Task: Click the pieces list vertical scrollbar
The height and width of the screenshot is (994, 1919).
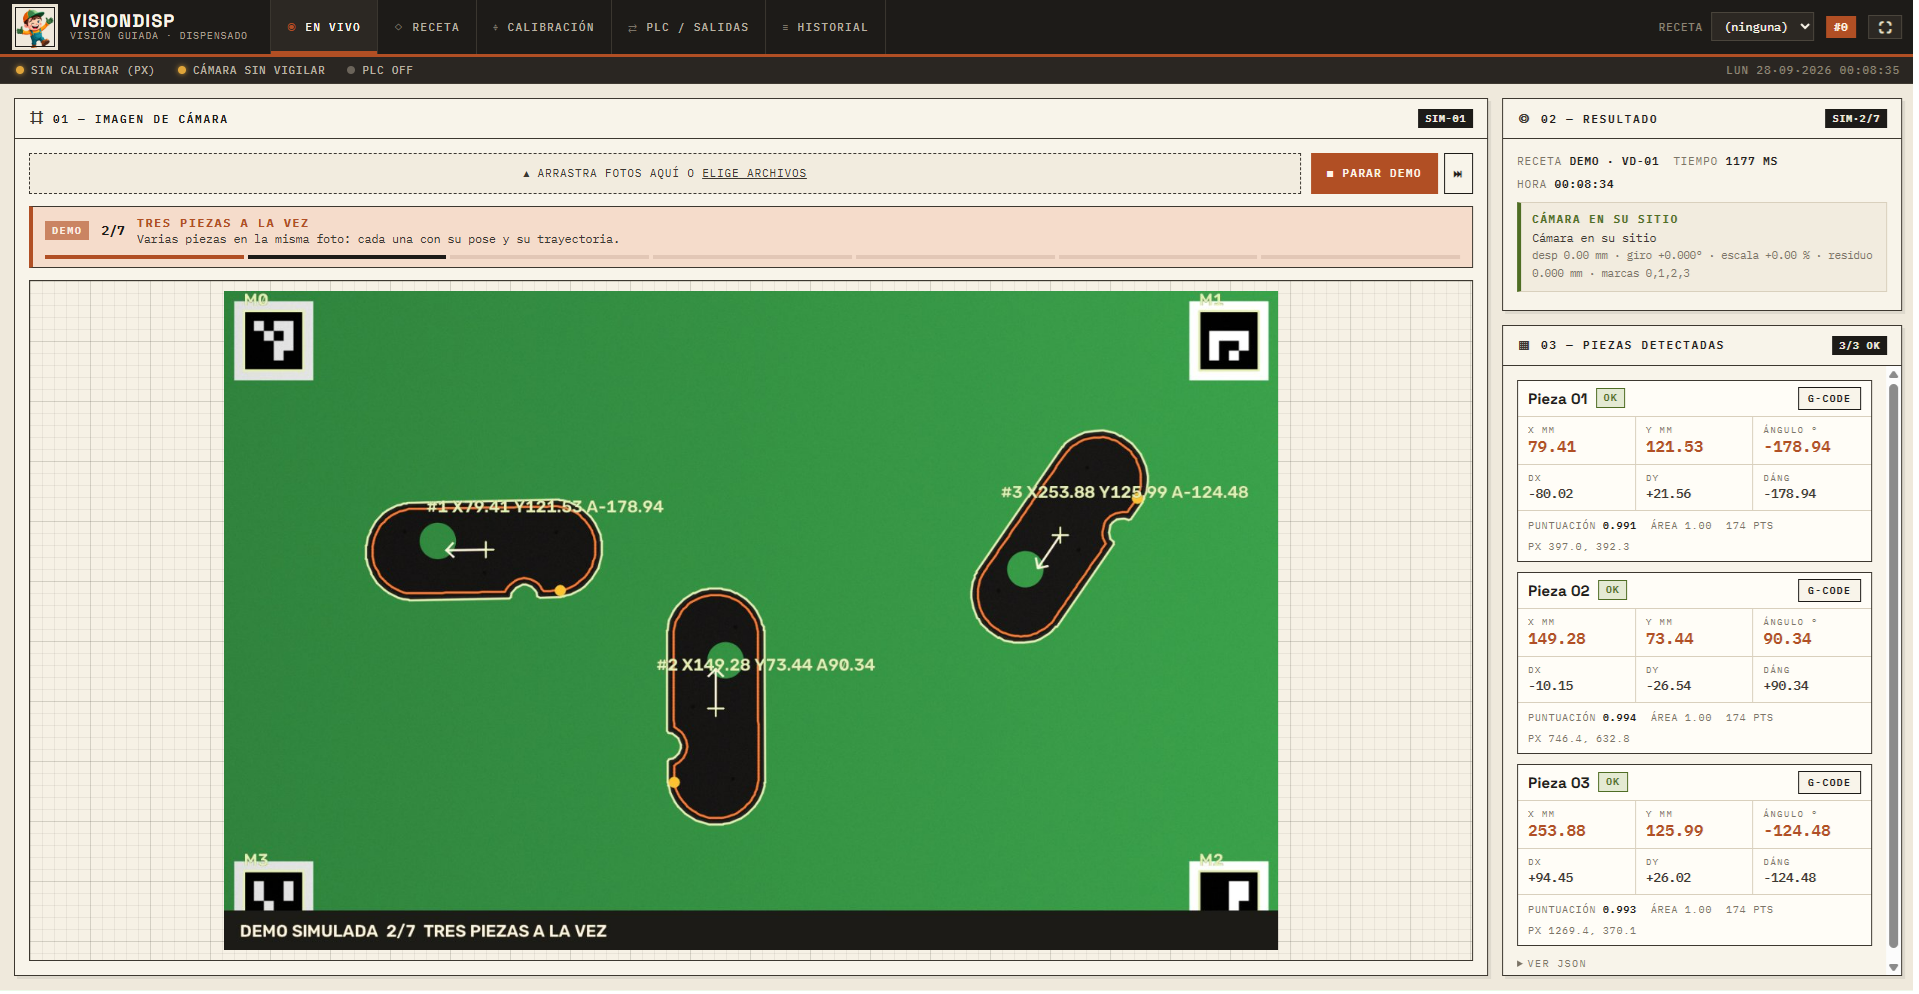Action: point(1893,665)
